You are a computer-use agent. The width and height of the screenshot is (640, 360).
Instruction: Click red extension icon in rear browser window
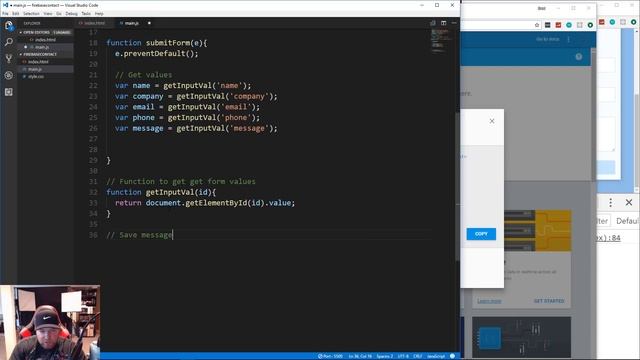point(602,22)
